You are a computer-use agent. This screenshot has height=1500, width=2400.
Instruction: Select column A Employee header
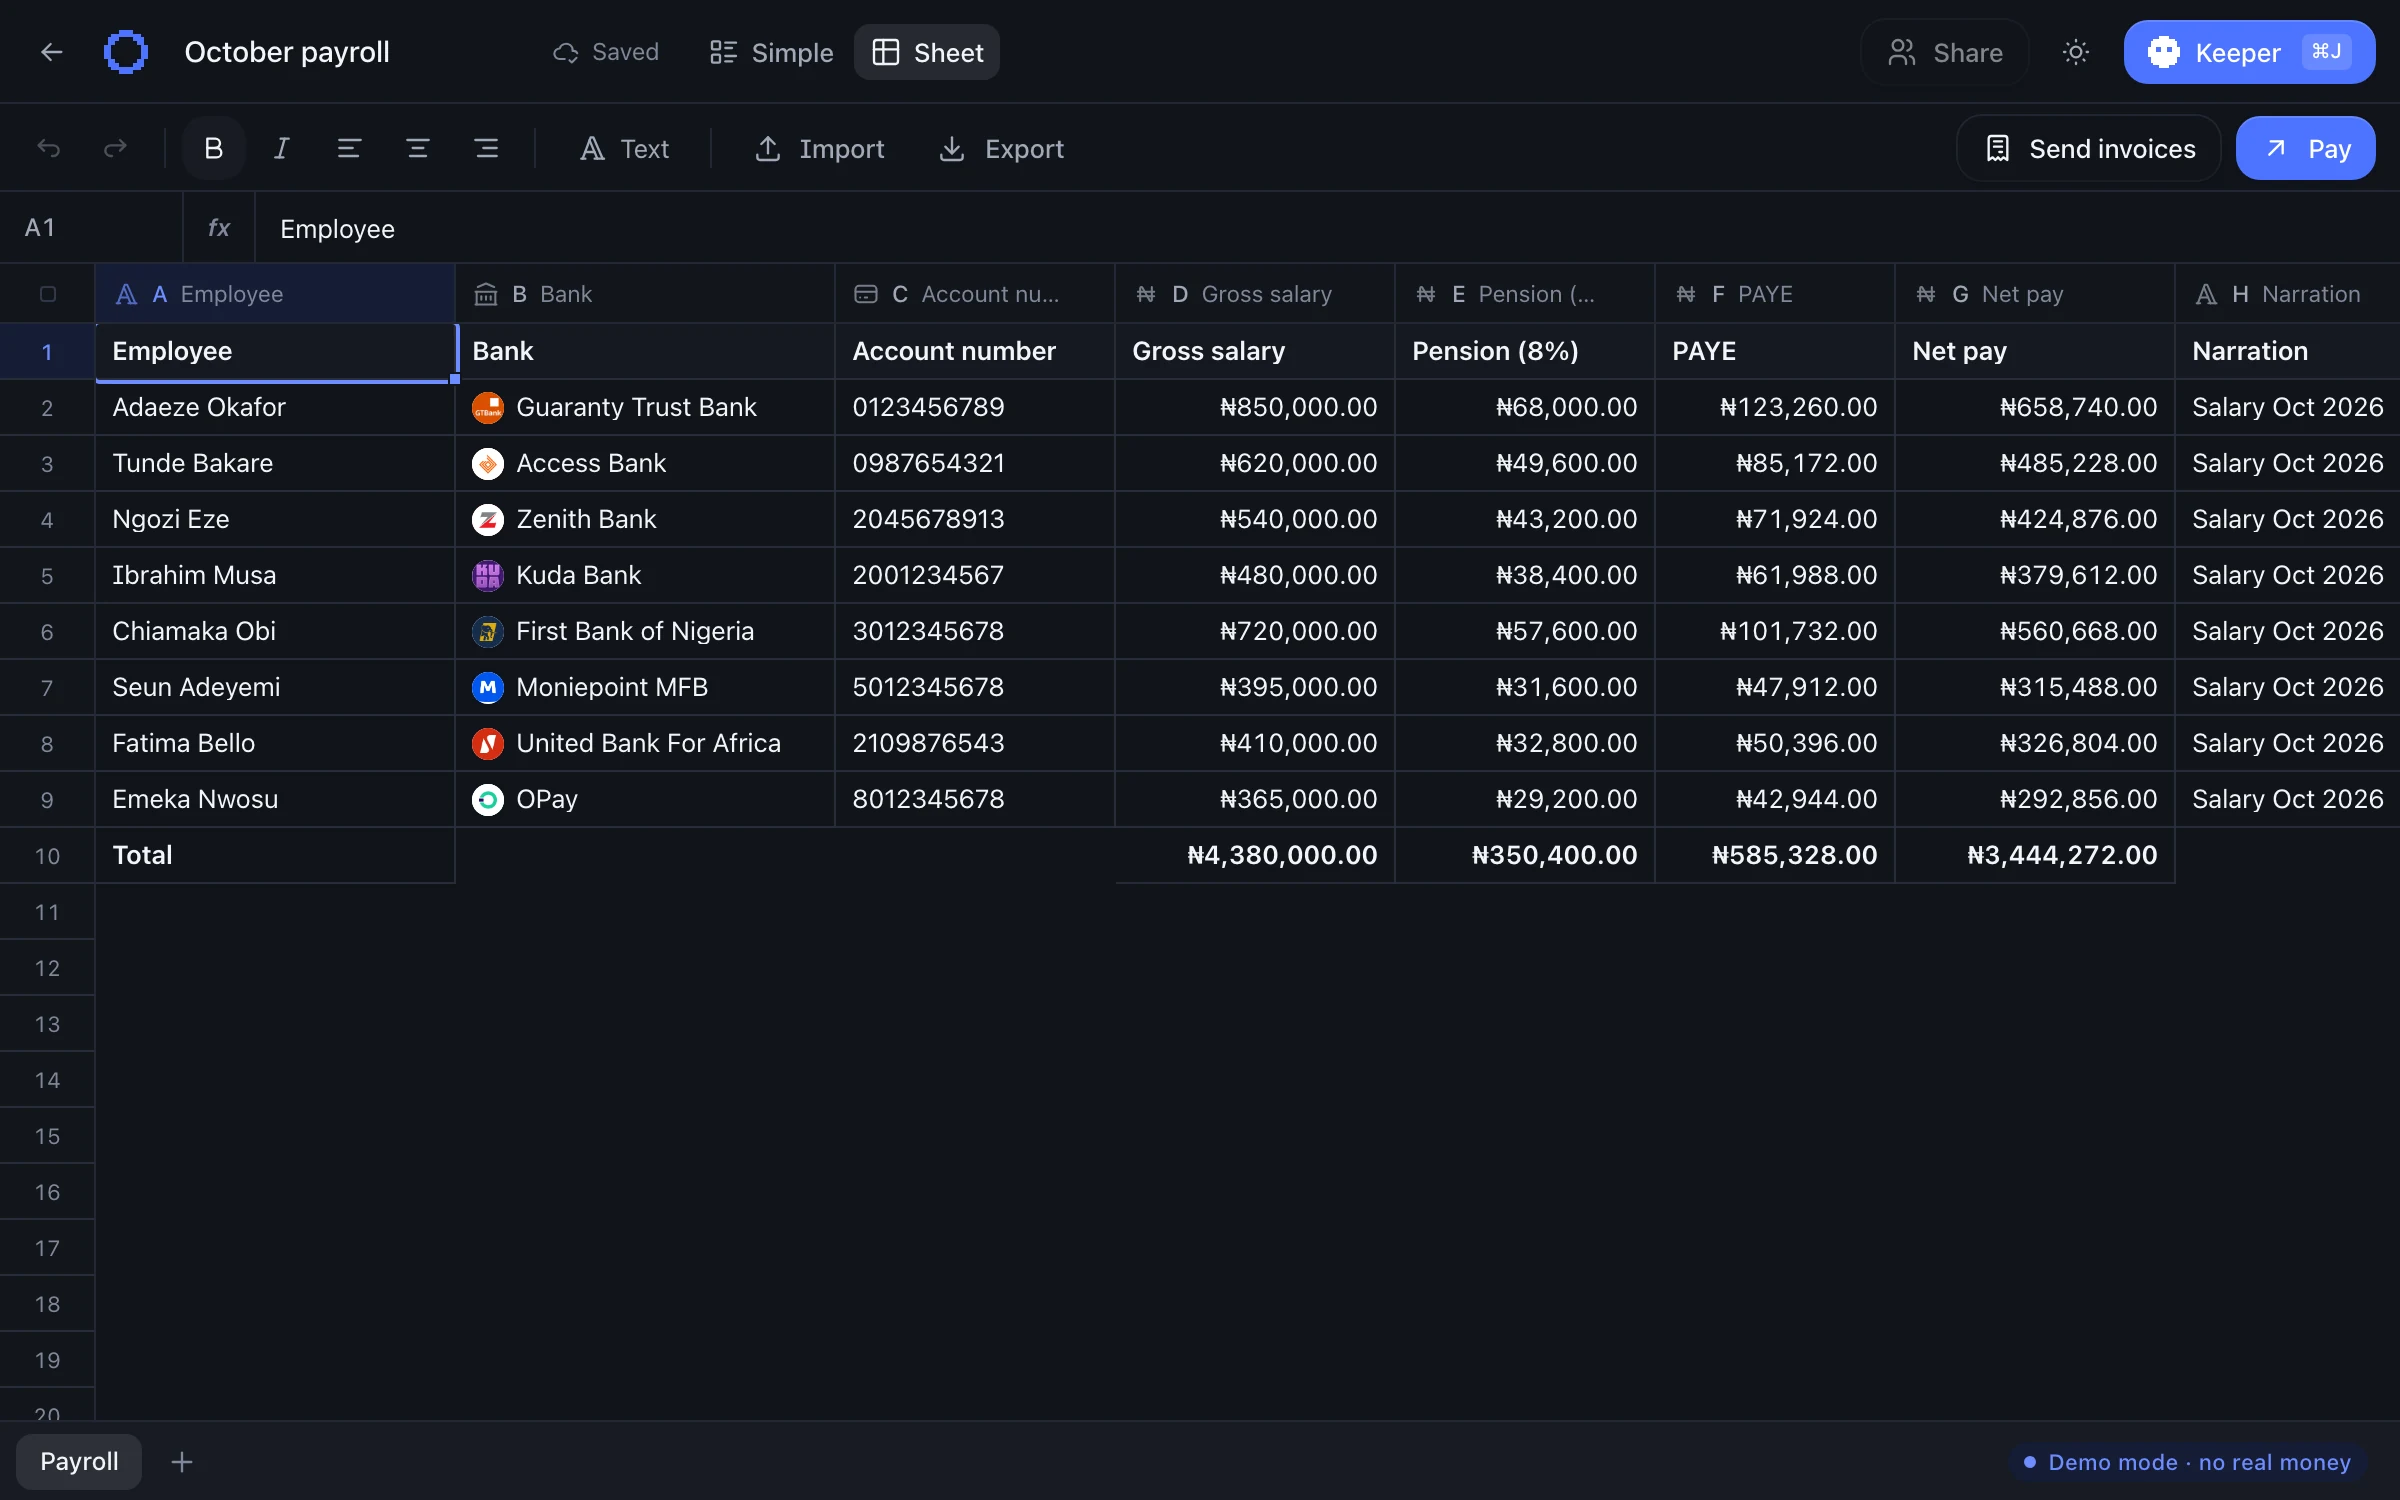pos(275,294)
